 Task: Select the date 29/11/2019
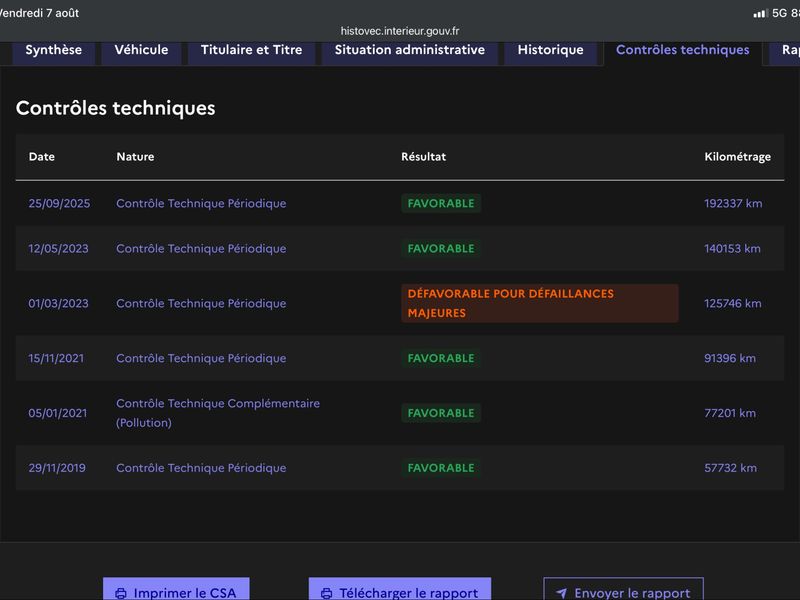point(57,468)
